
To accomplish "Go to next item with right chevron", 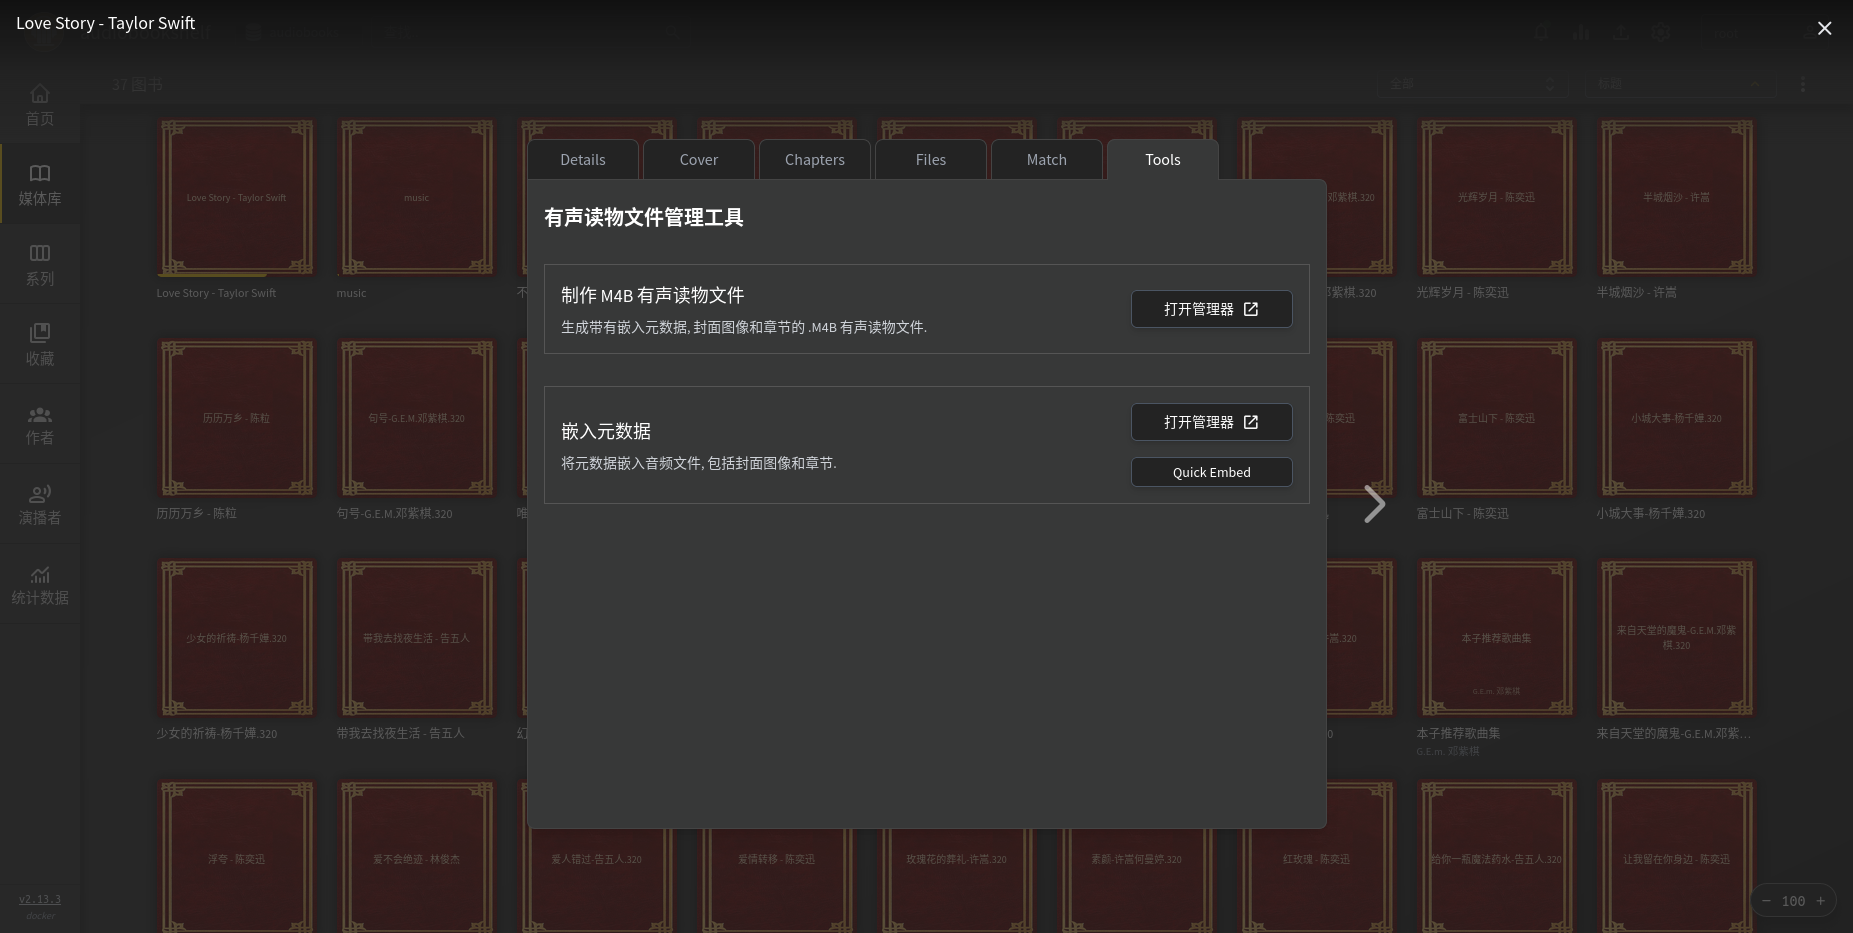I will click(1375, 504).
